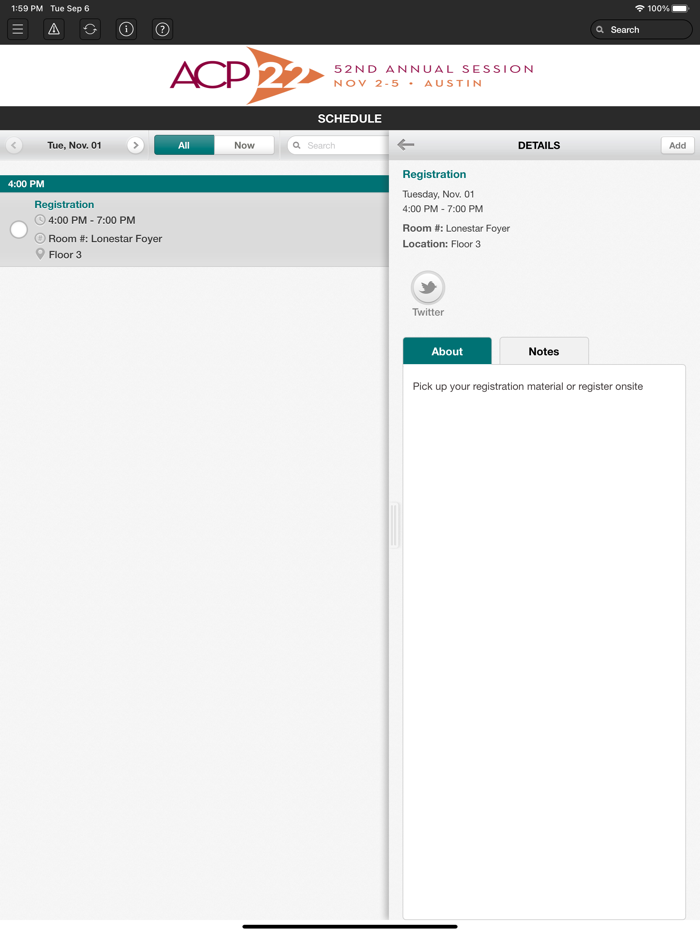
Task: Tap the battery indicator in status bar
Action: [x=680, y=8]
